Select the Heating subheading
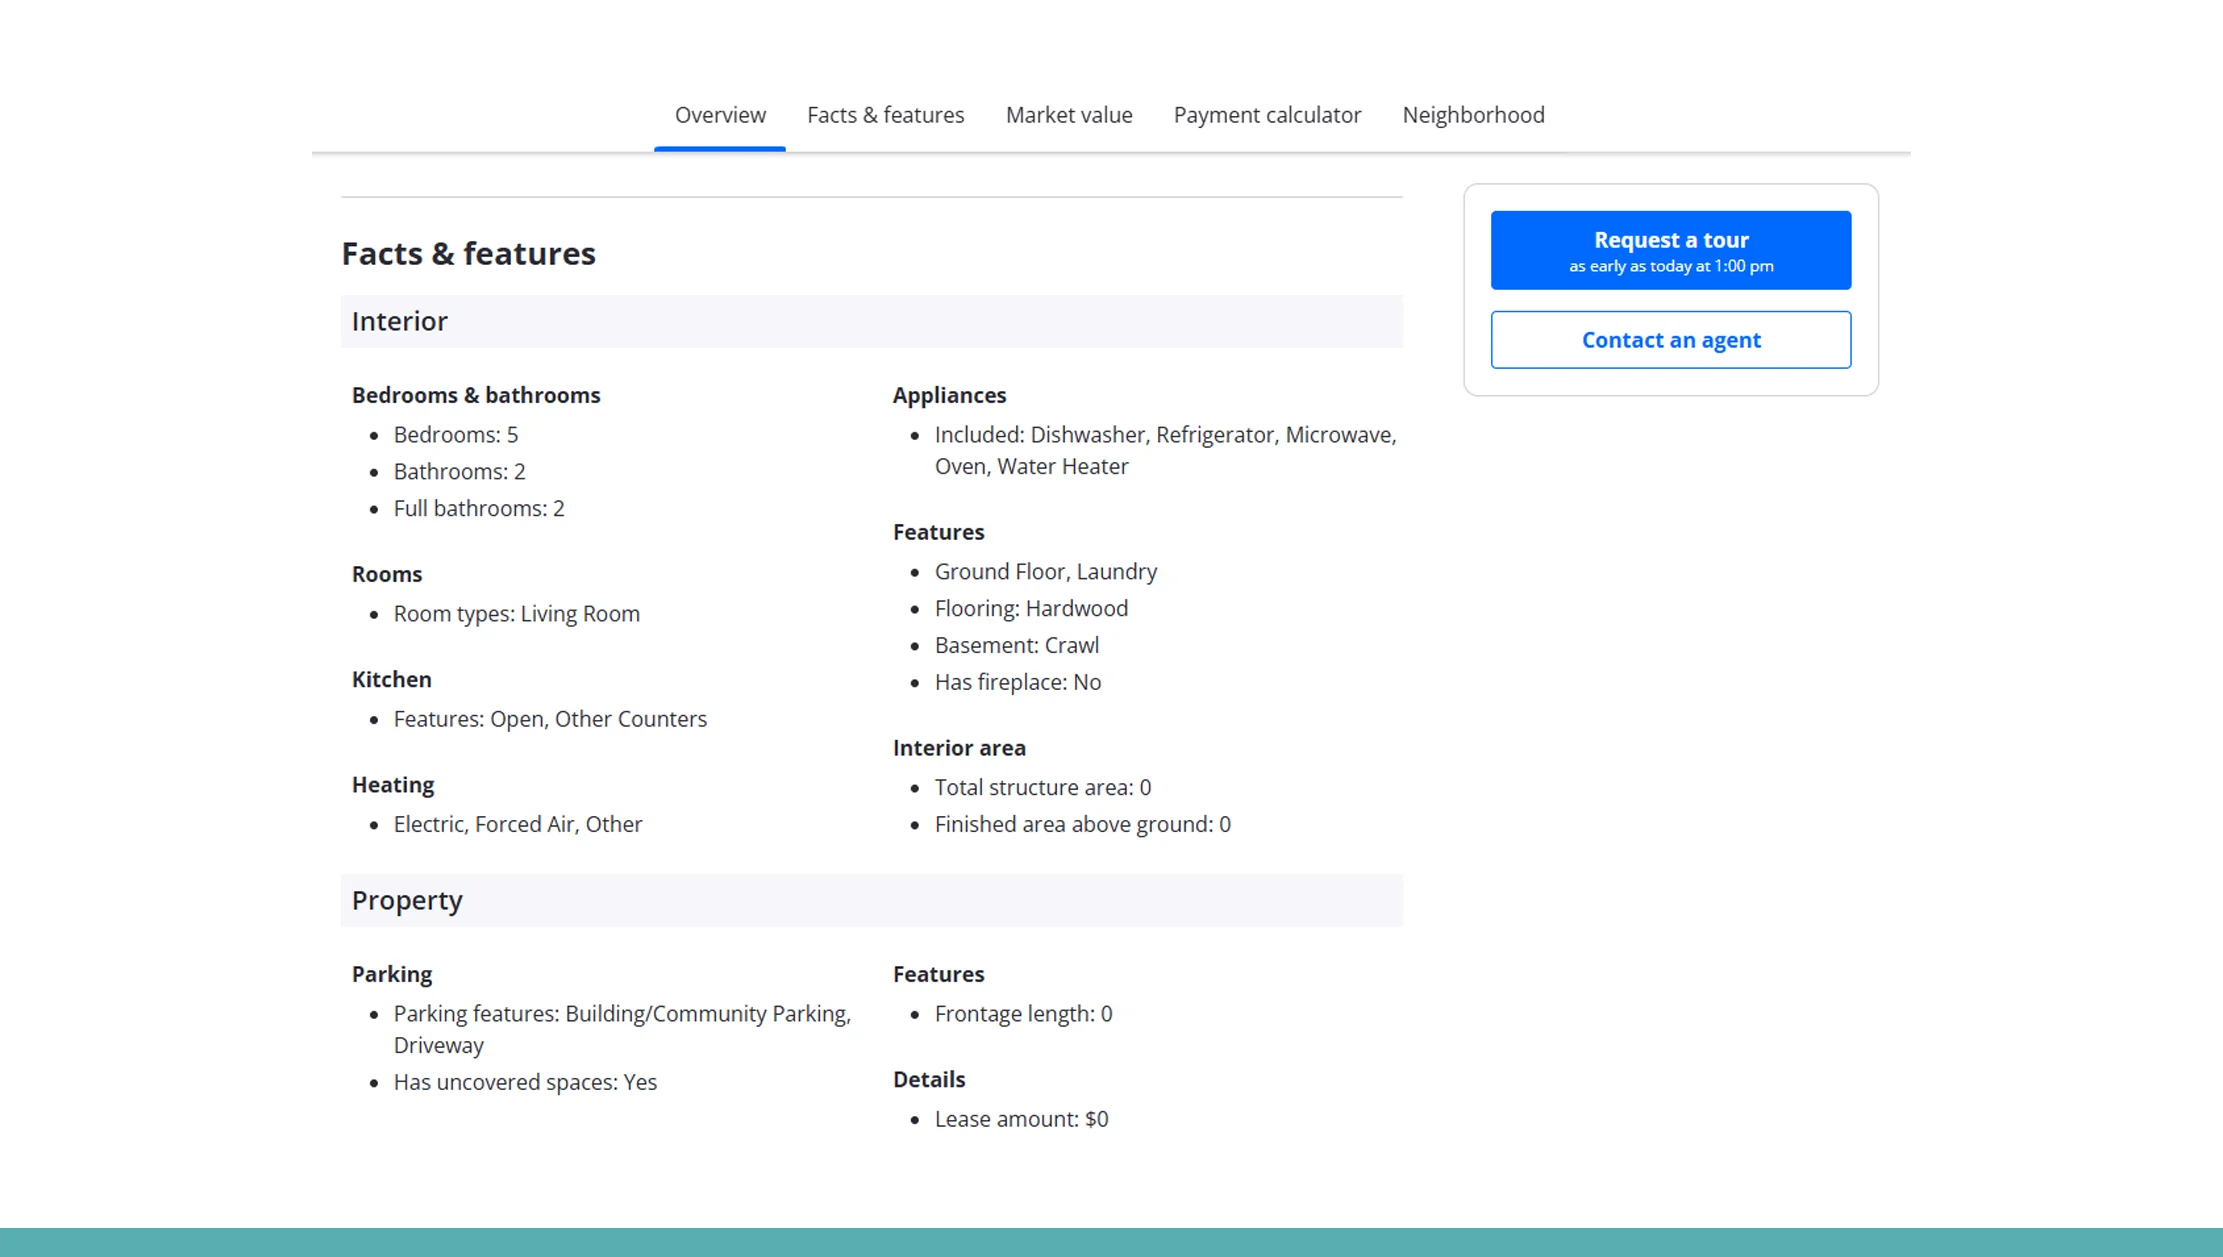Image resolution: width=2223 pixels, height=1257 pixels. tap(393, 784)
